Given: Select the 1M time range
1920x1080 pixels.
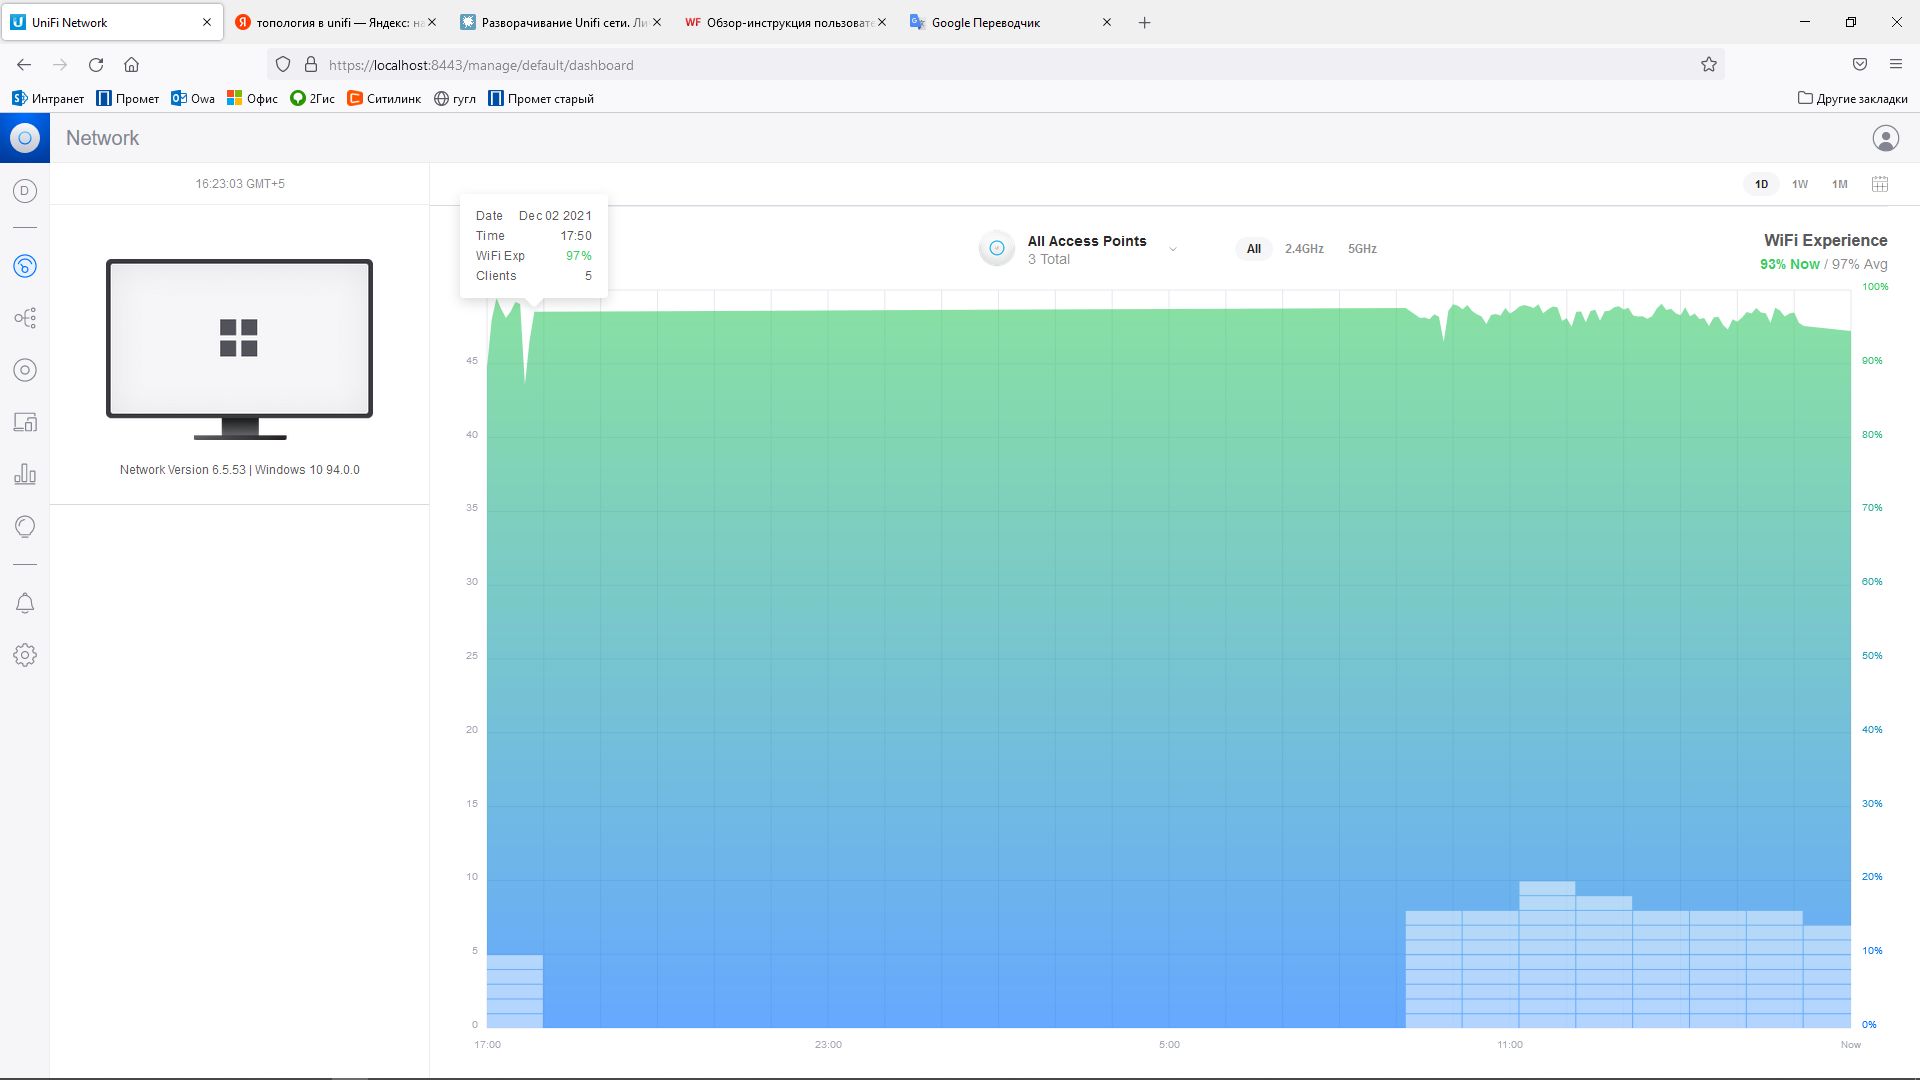Looking at the screenshot, I should [1840, 184].
